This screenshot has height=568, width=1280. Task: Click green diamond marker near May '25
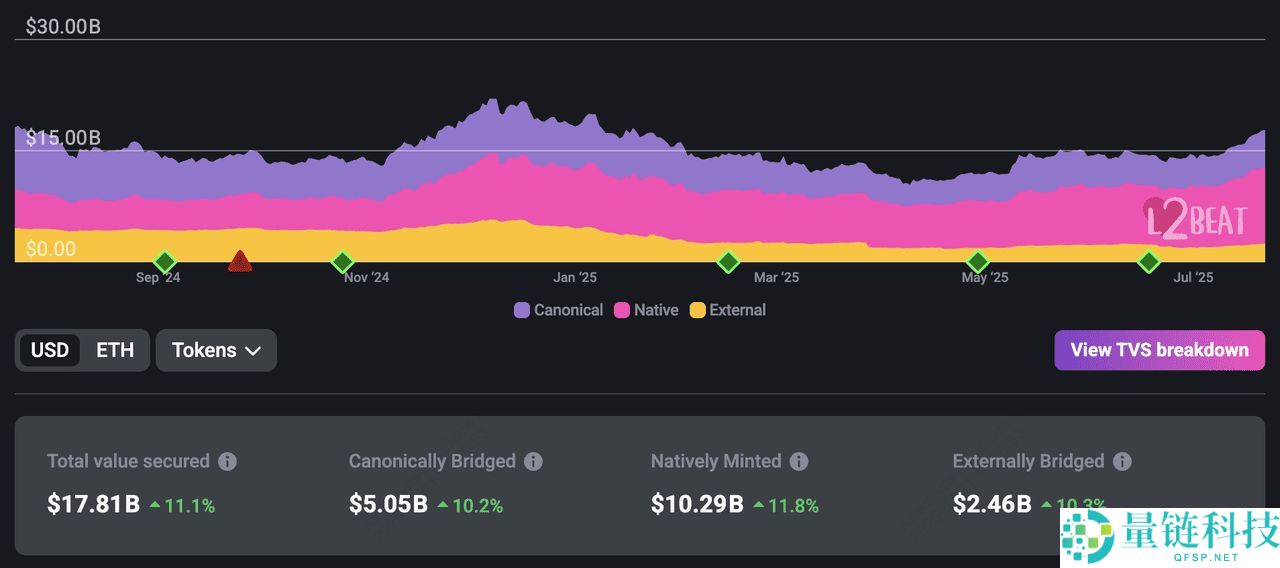click(x=977, y=262)
